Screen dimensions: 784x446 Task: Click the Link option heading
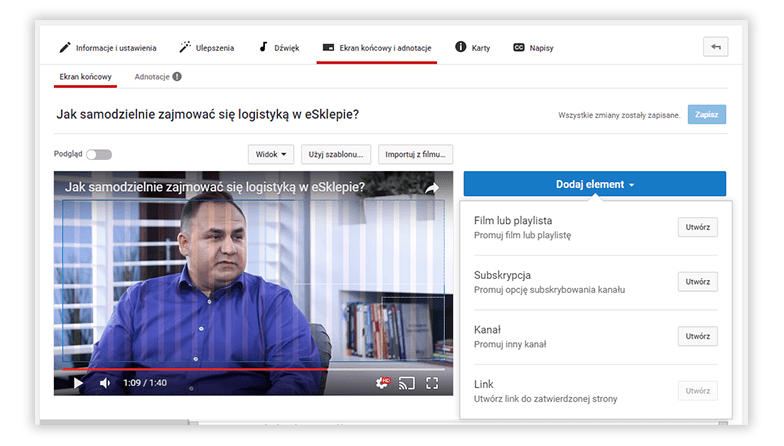484,384
